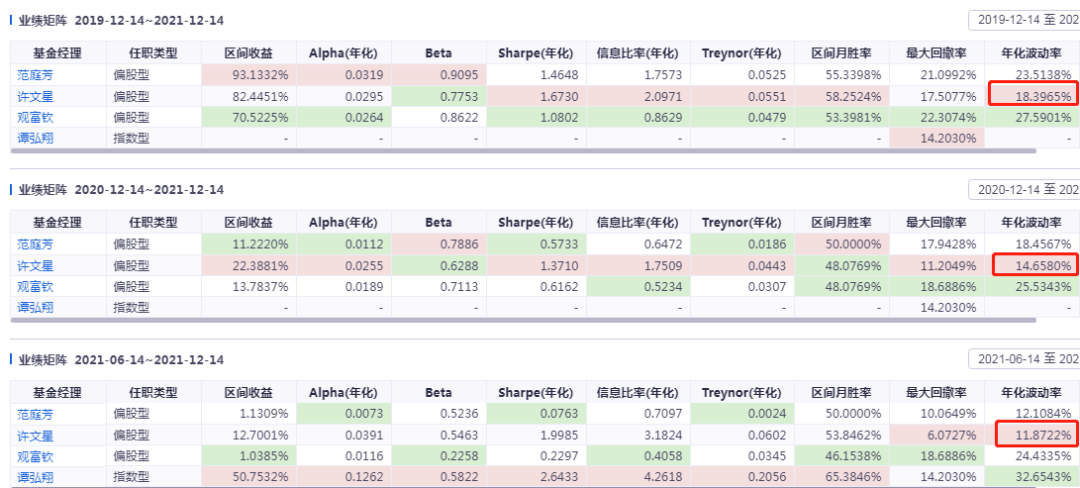Viewport: 1080px width, 488px height.
Task: Select the 21.0992% max drawdown cell
Action: (x=937, y=75)
